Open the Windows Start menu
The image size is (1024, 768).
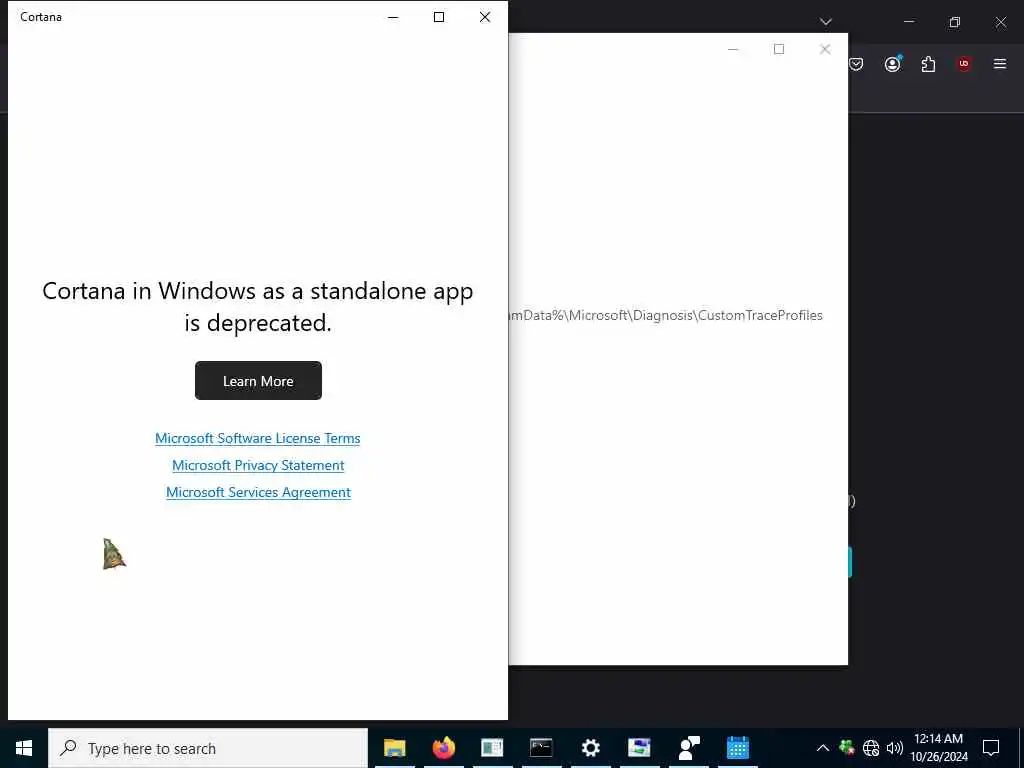(24, 748)
